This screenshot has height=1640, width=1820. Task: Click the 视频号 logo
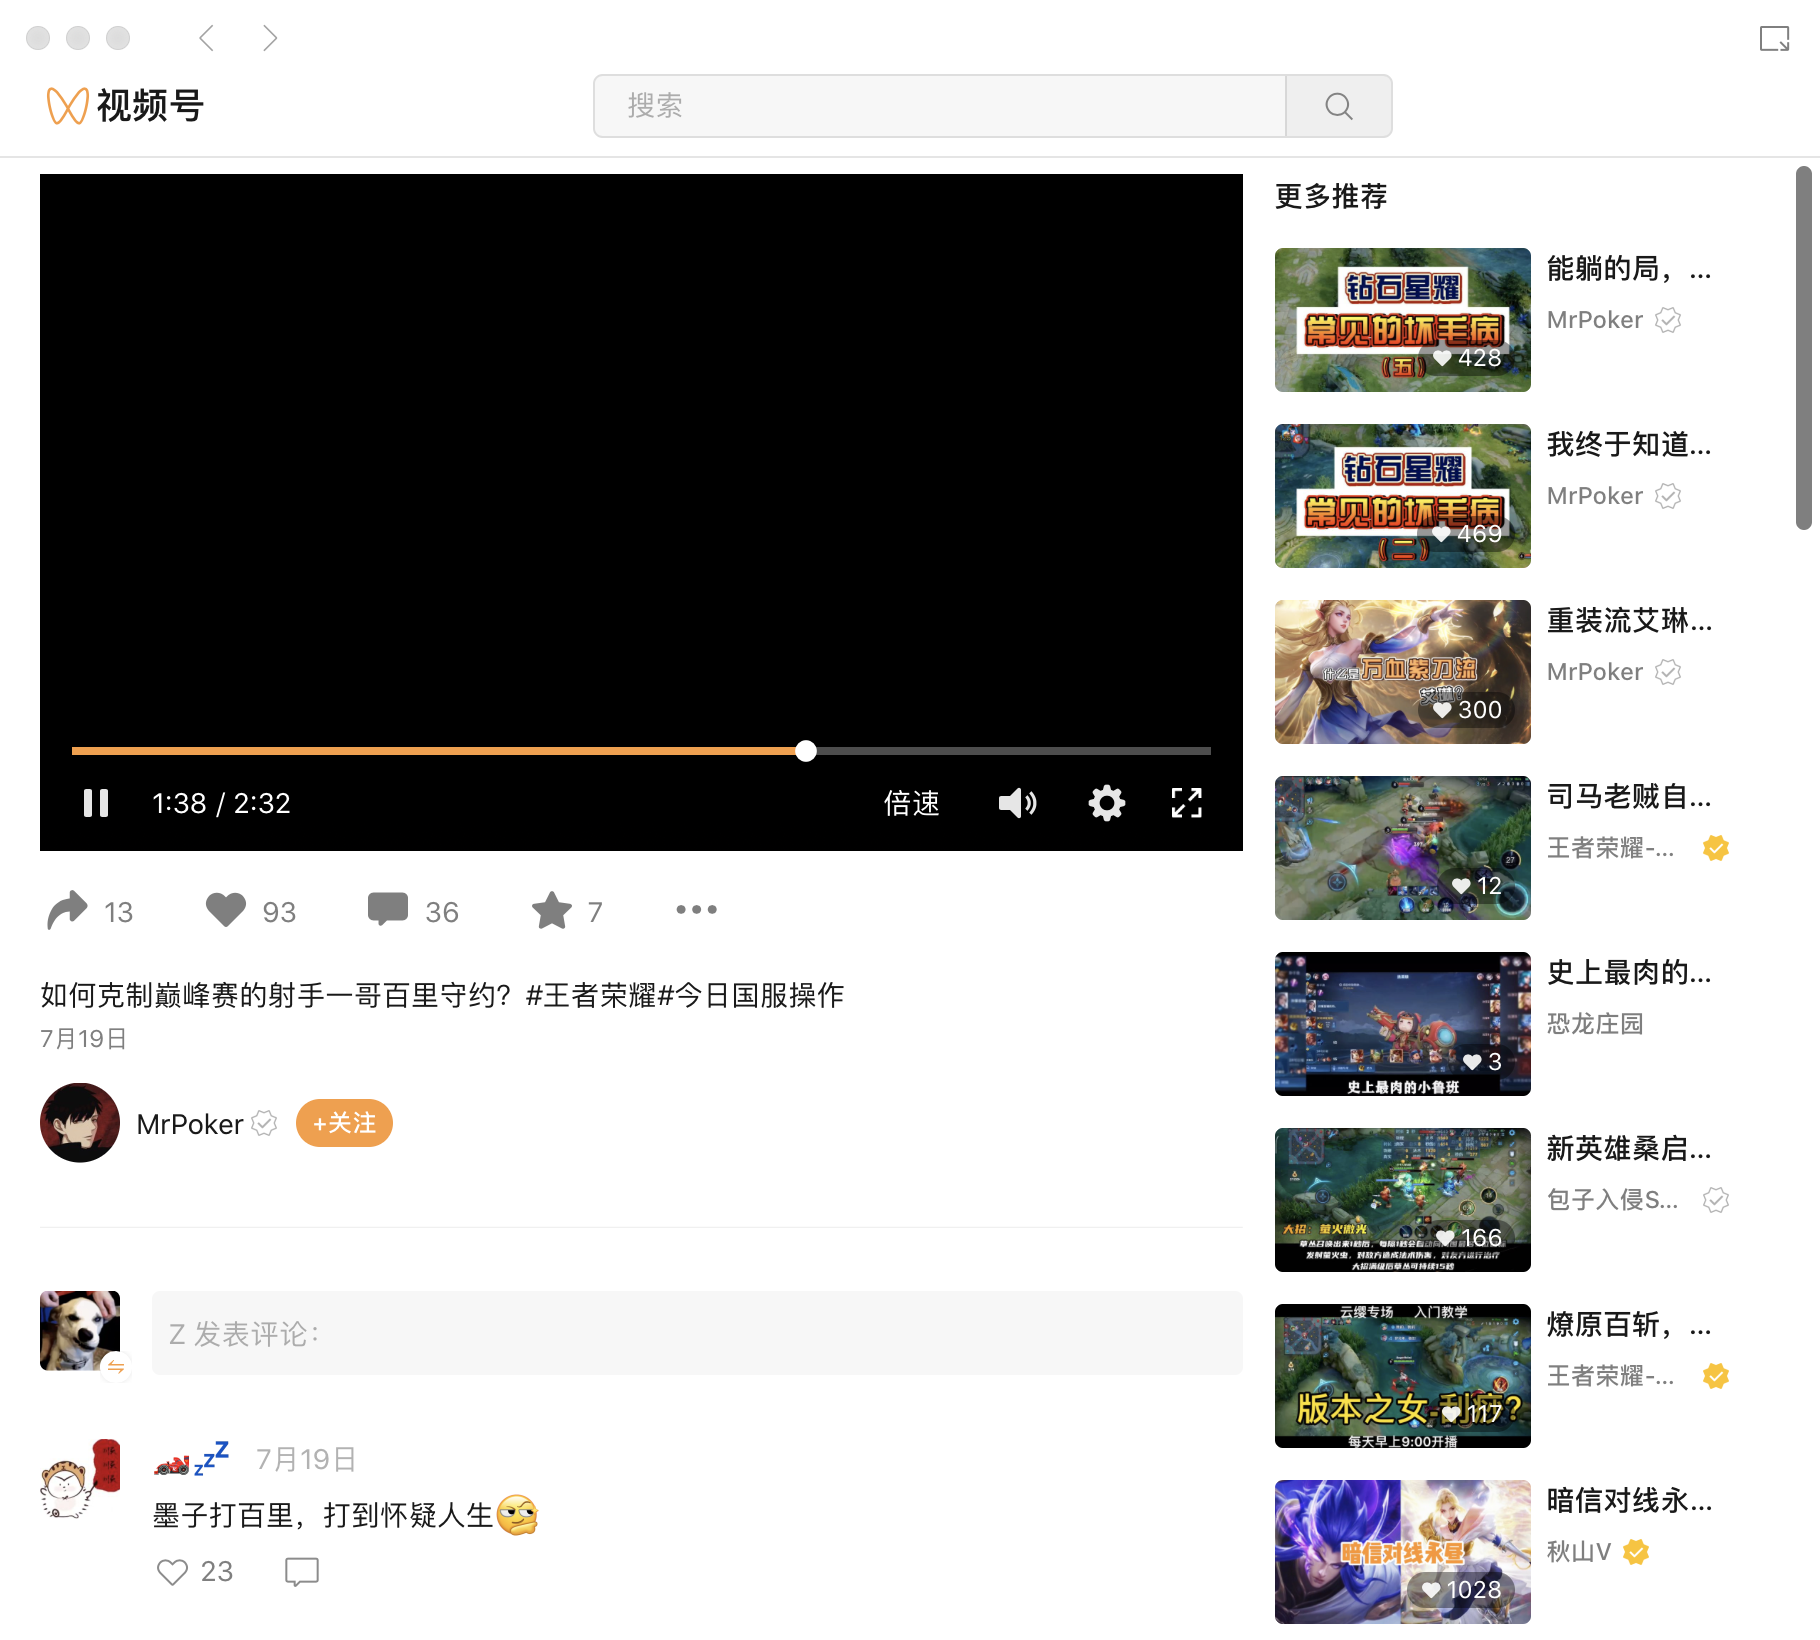(125, 105)
